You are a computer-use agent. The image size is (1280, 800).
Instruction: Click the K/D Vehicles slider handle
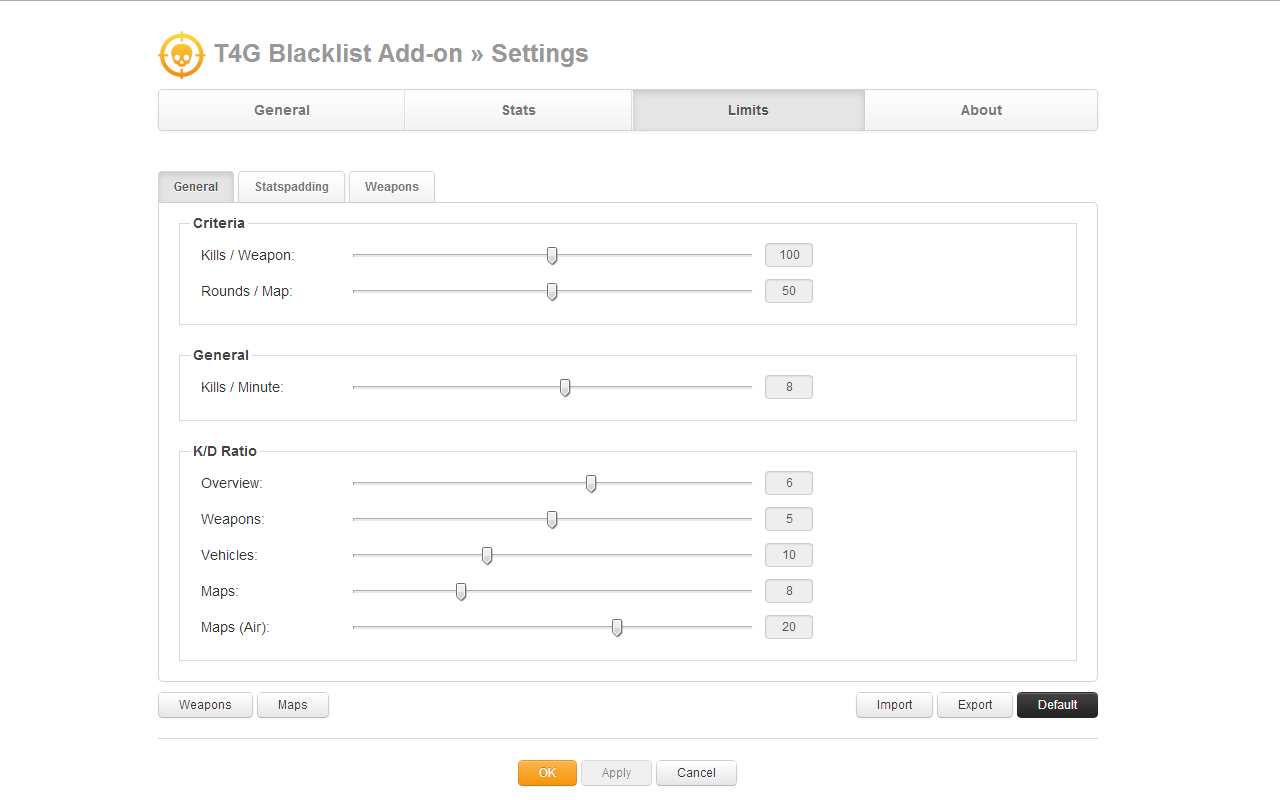tap(487, 556)
